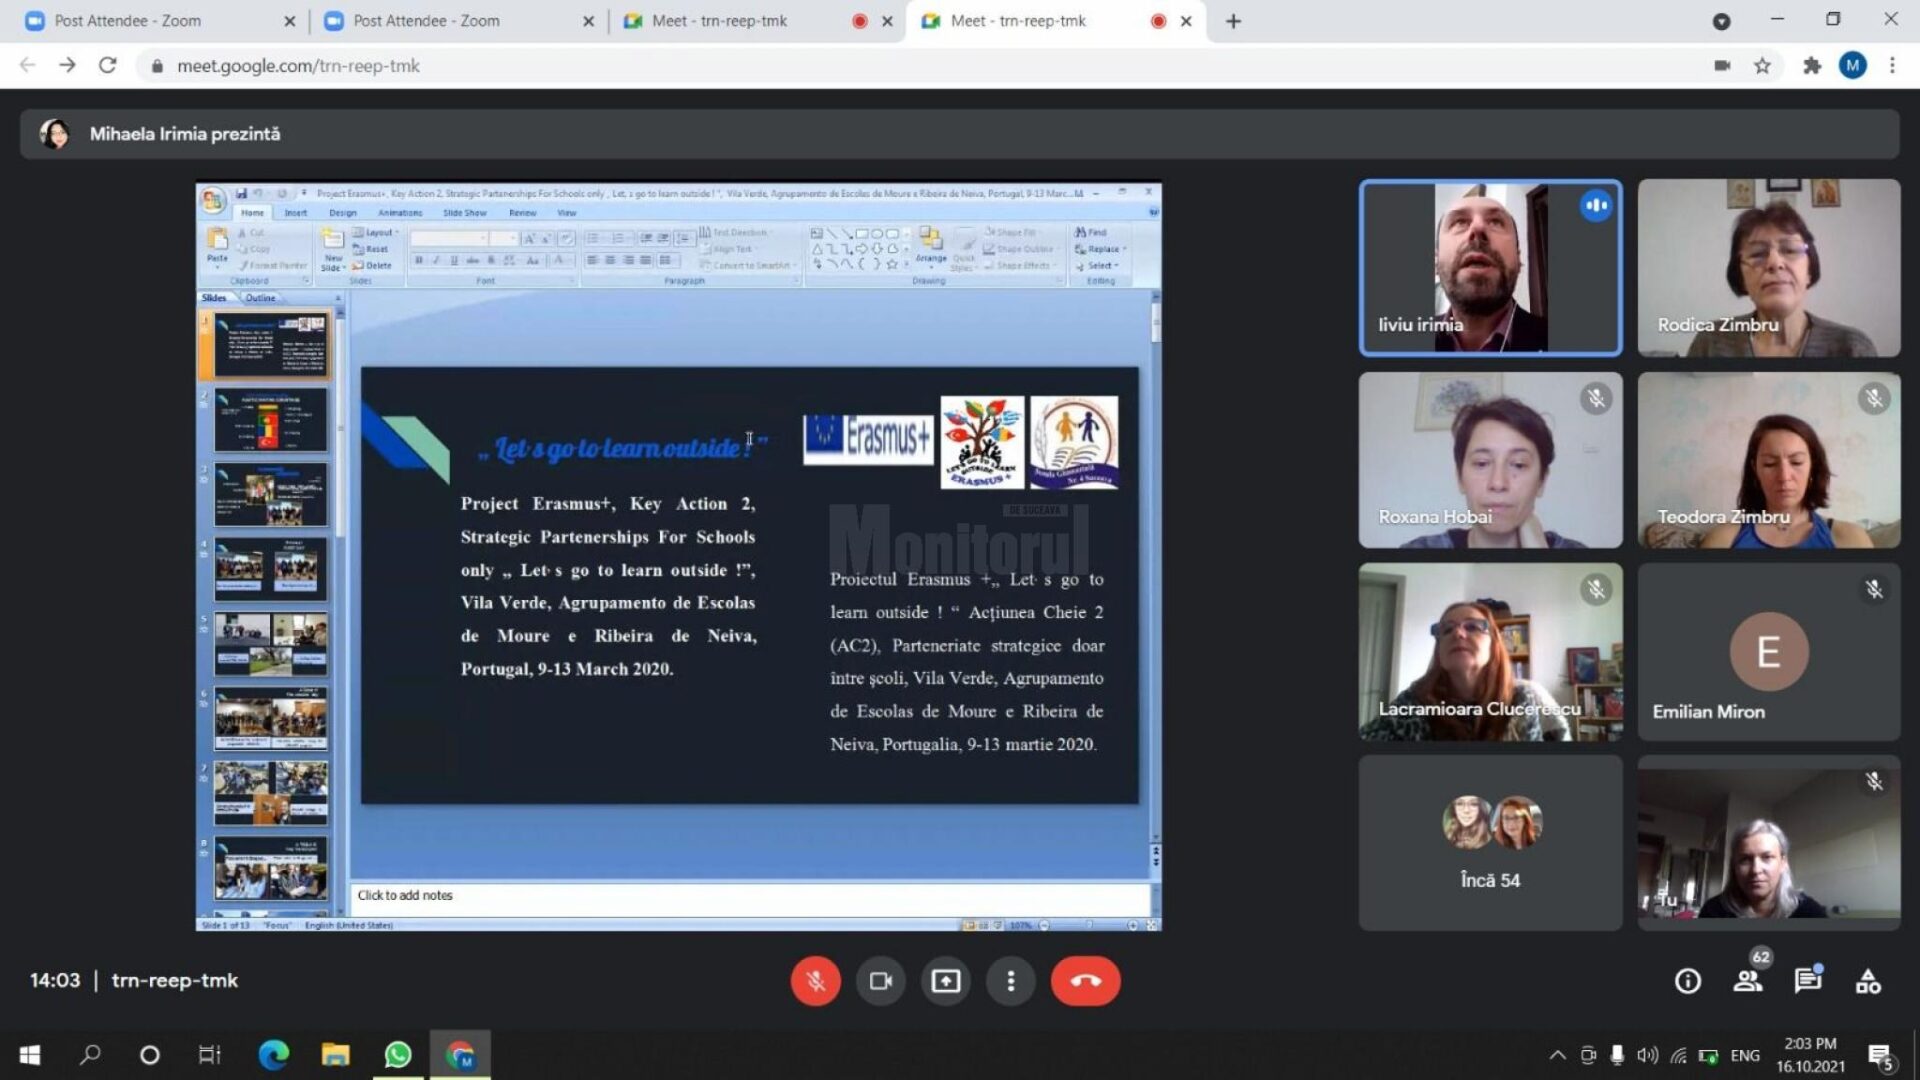The height and width of the screenshot is (1080, 1920).
Task: Leave call with red hangup button
Action: tap(1085, 981)
